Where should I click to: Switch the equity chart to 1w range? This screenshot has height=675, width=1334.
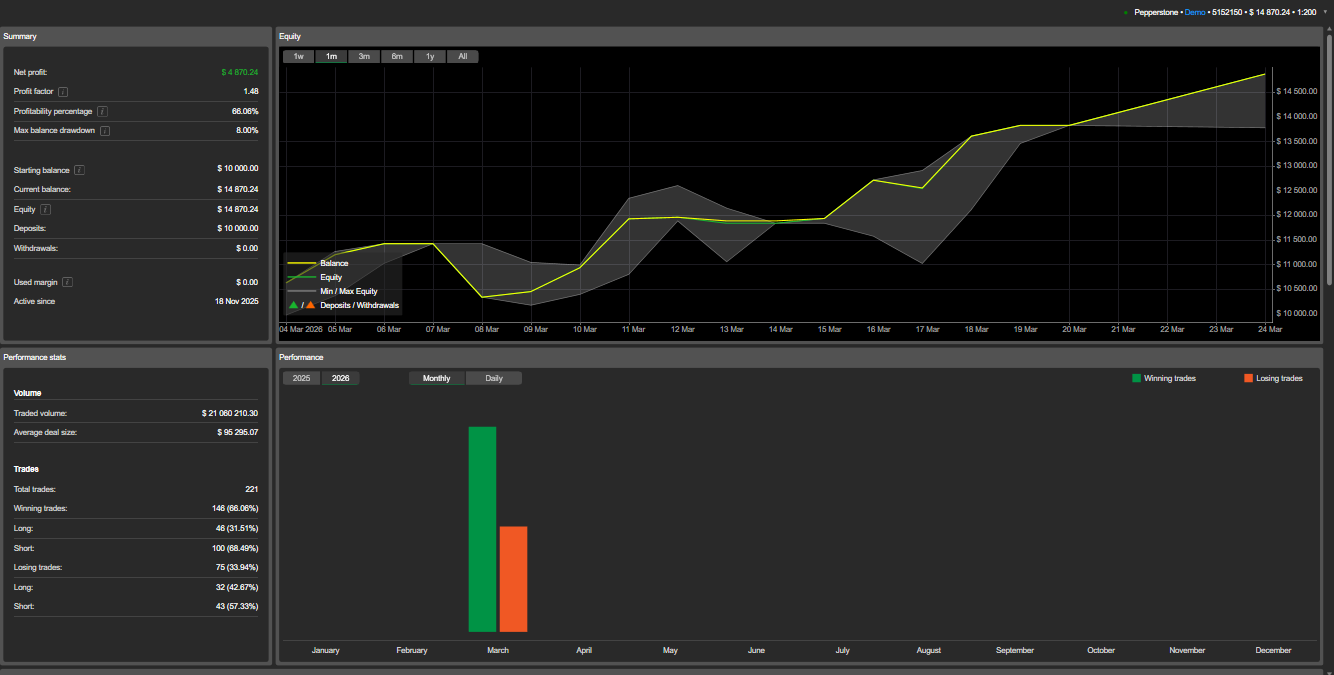[298, 57]
